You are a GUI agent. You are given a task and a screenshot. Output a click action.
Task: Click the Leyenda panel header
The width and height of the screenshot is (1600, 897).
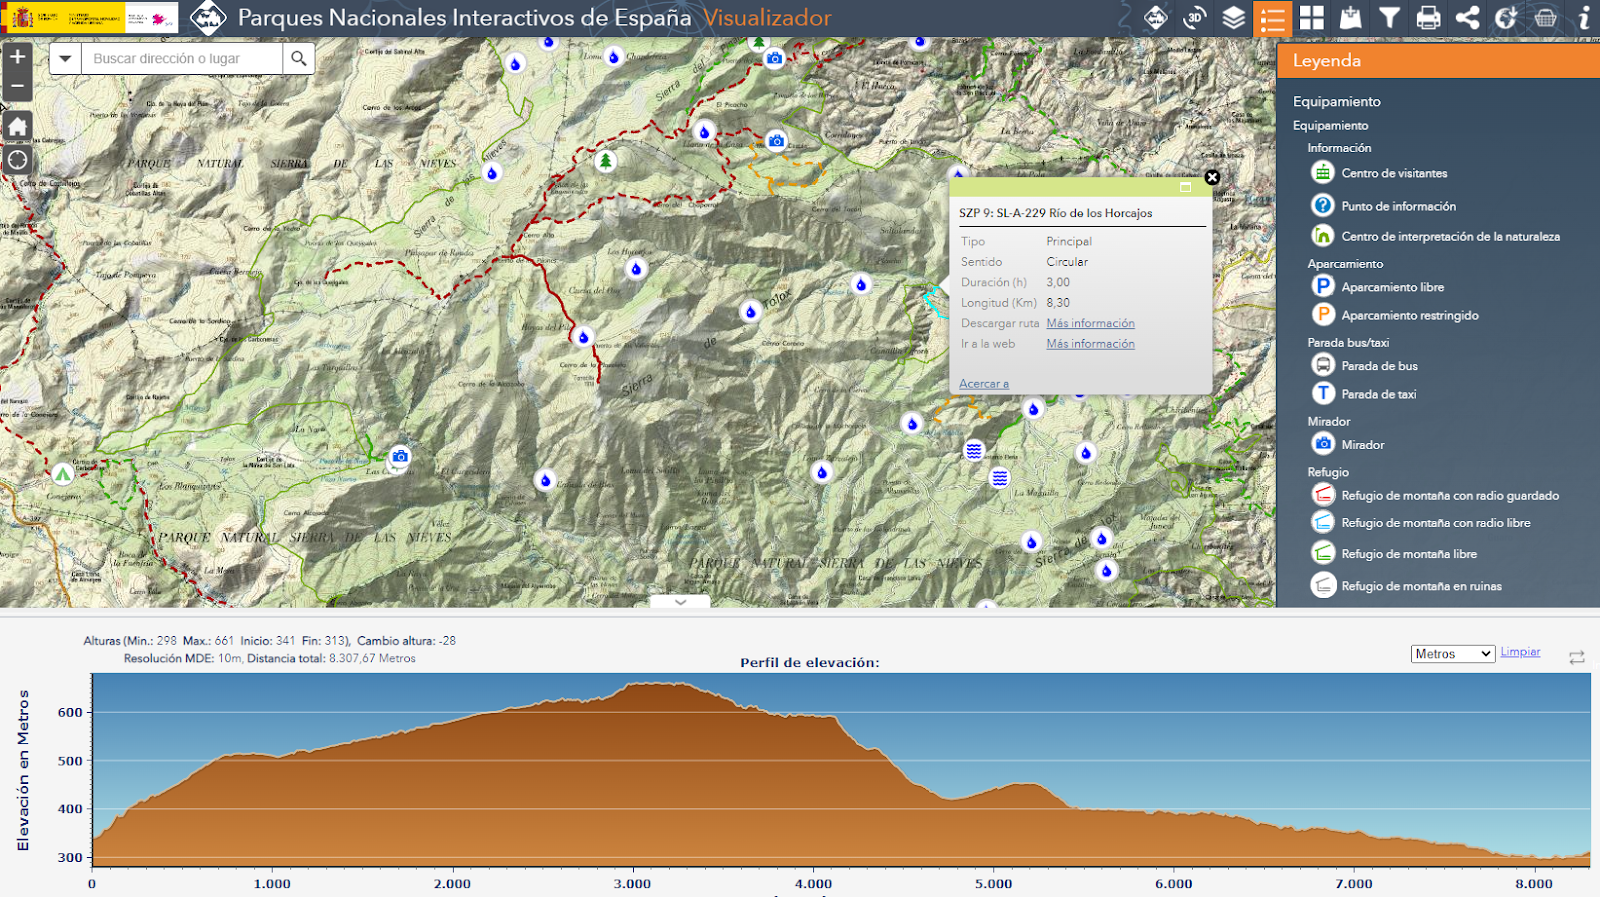click(1438, 60)
